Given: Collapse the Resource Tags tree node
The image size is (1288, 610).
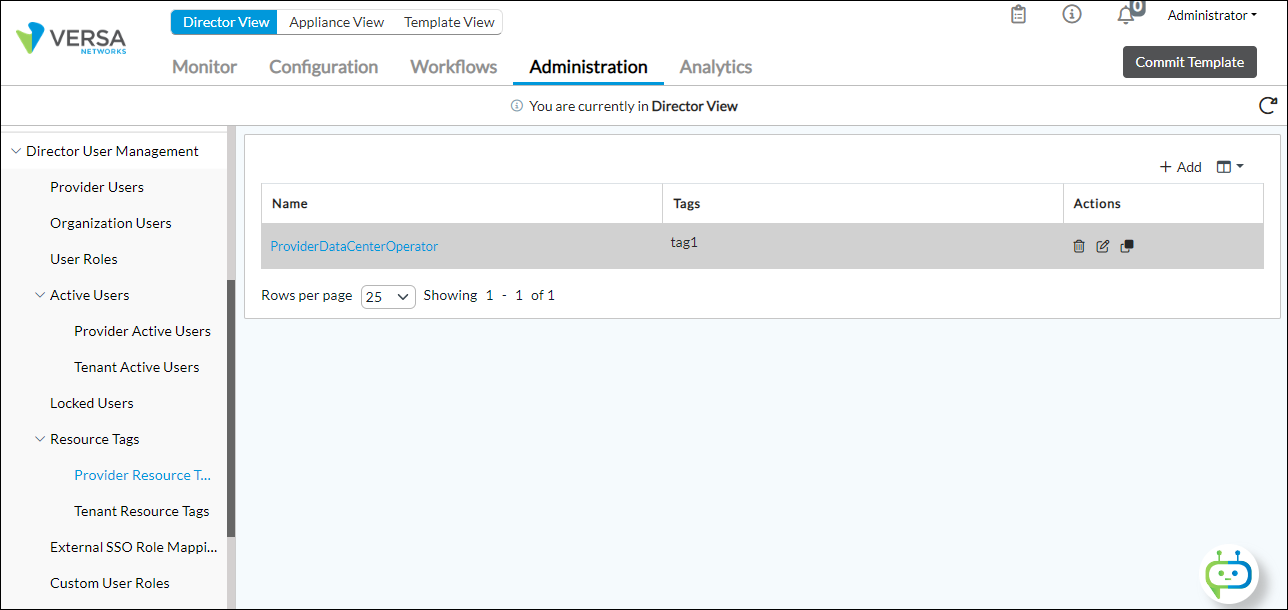Looking at the screenshot, I should pos(40,439).
